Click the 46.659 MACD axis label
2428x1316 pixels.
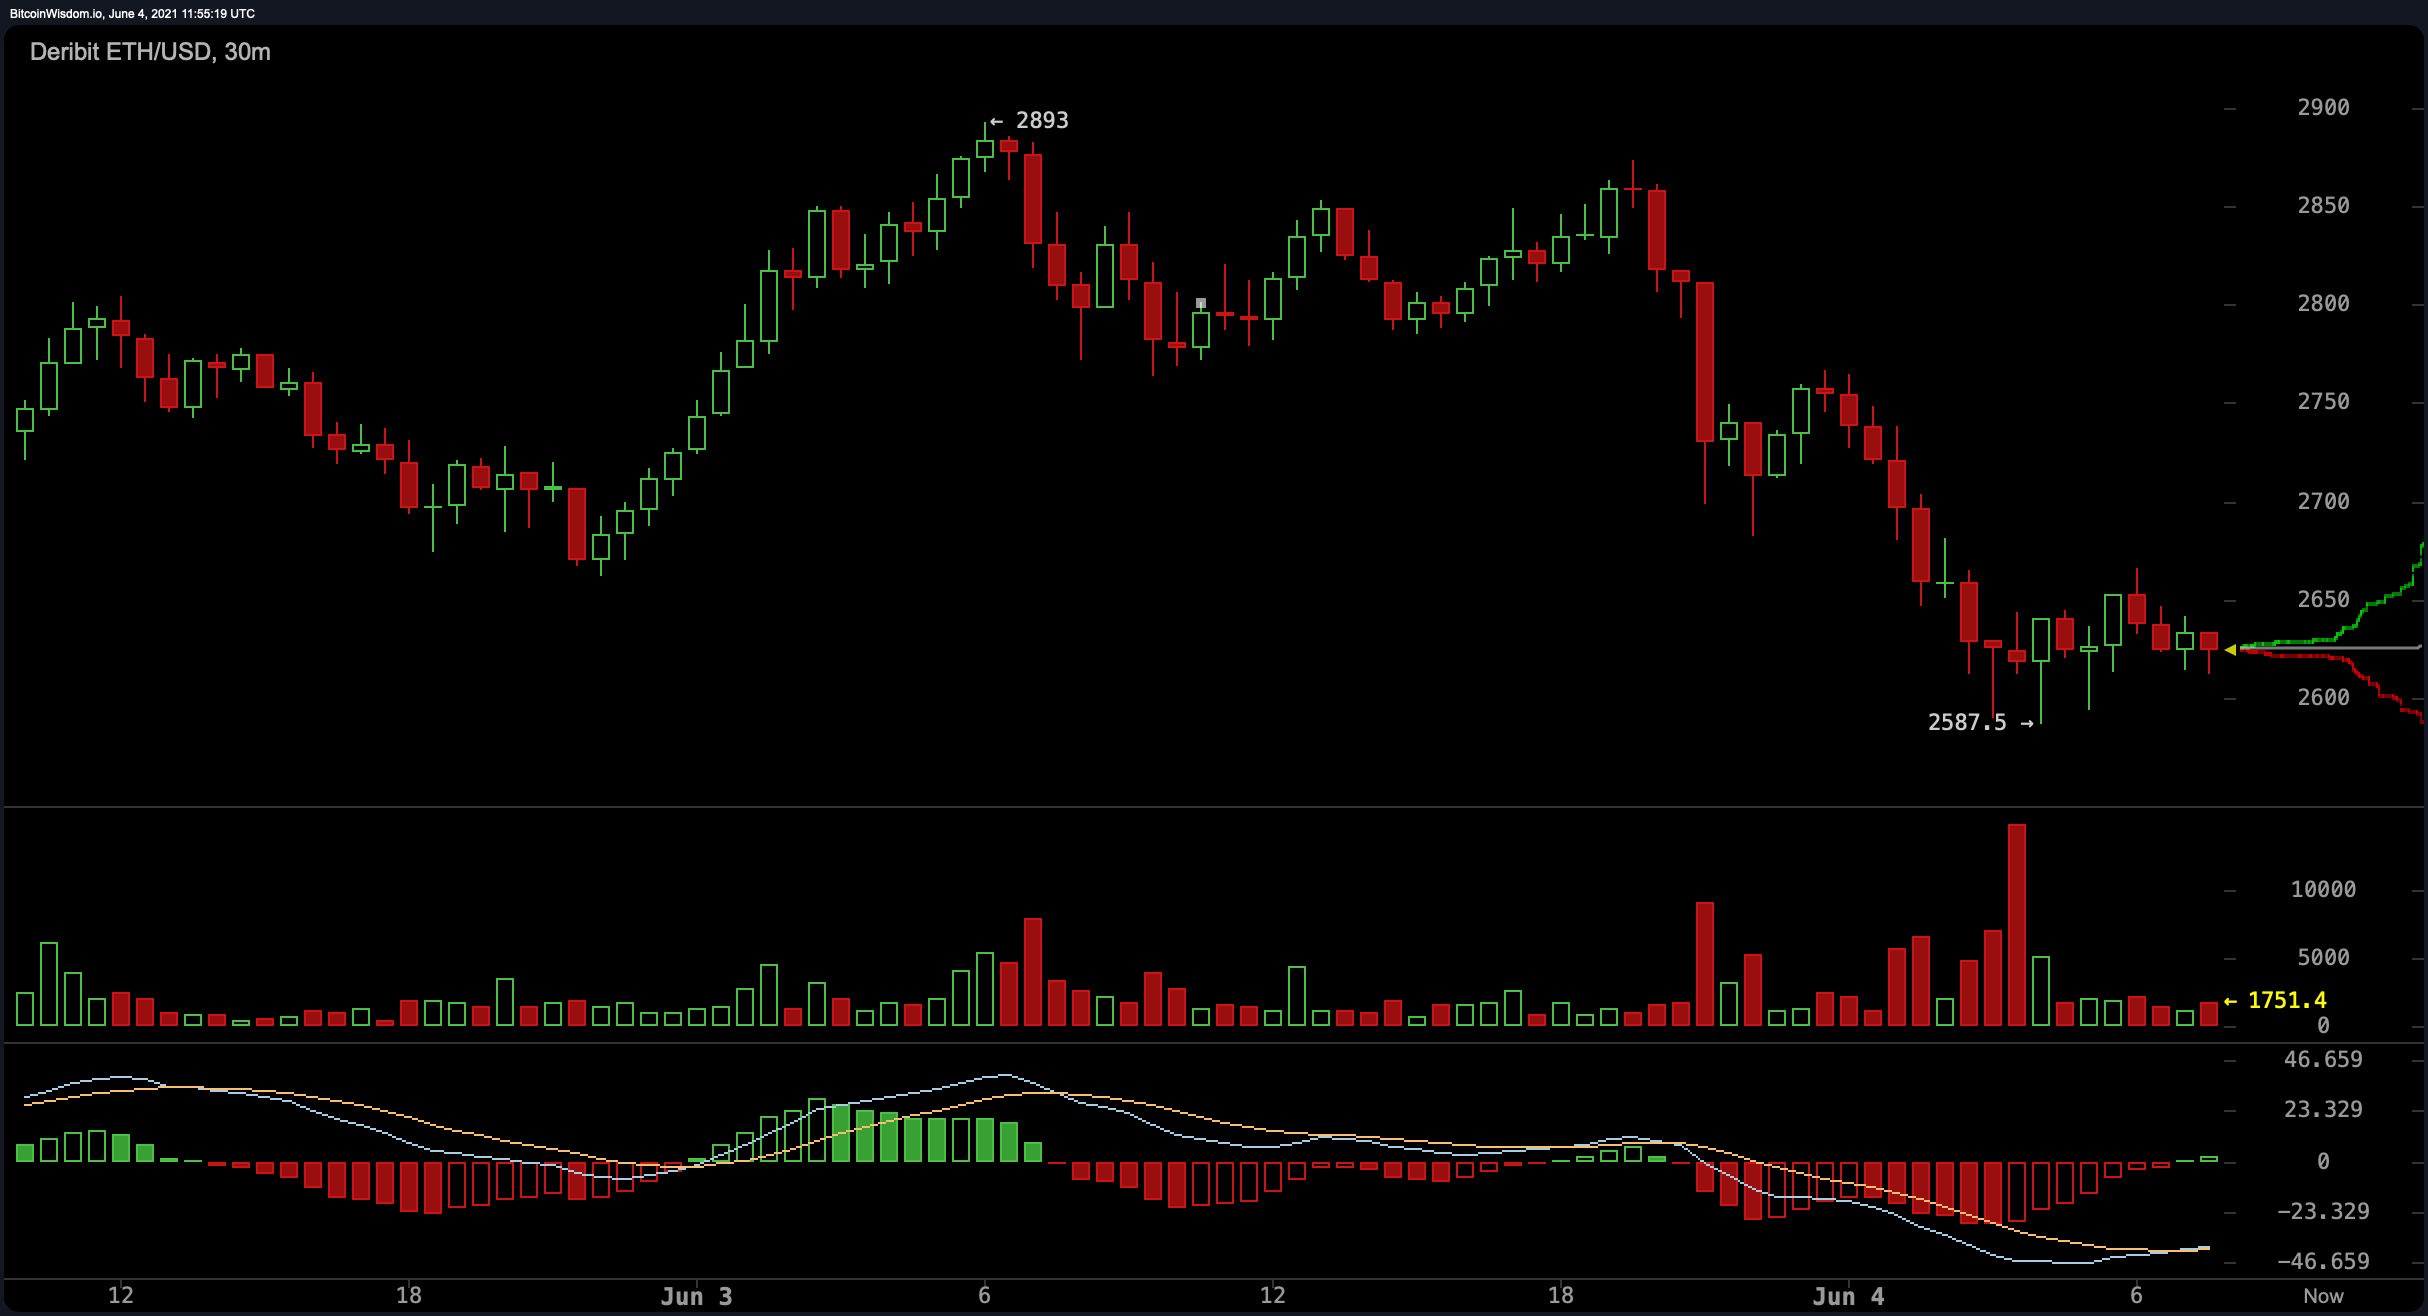point(2323,1060)
